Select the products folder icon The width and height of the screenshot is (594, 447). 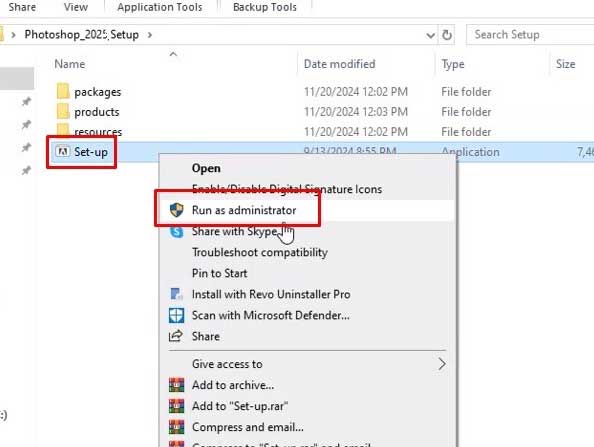coord(63,111)
